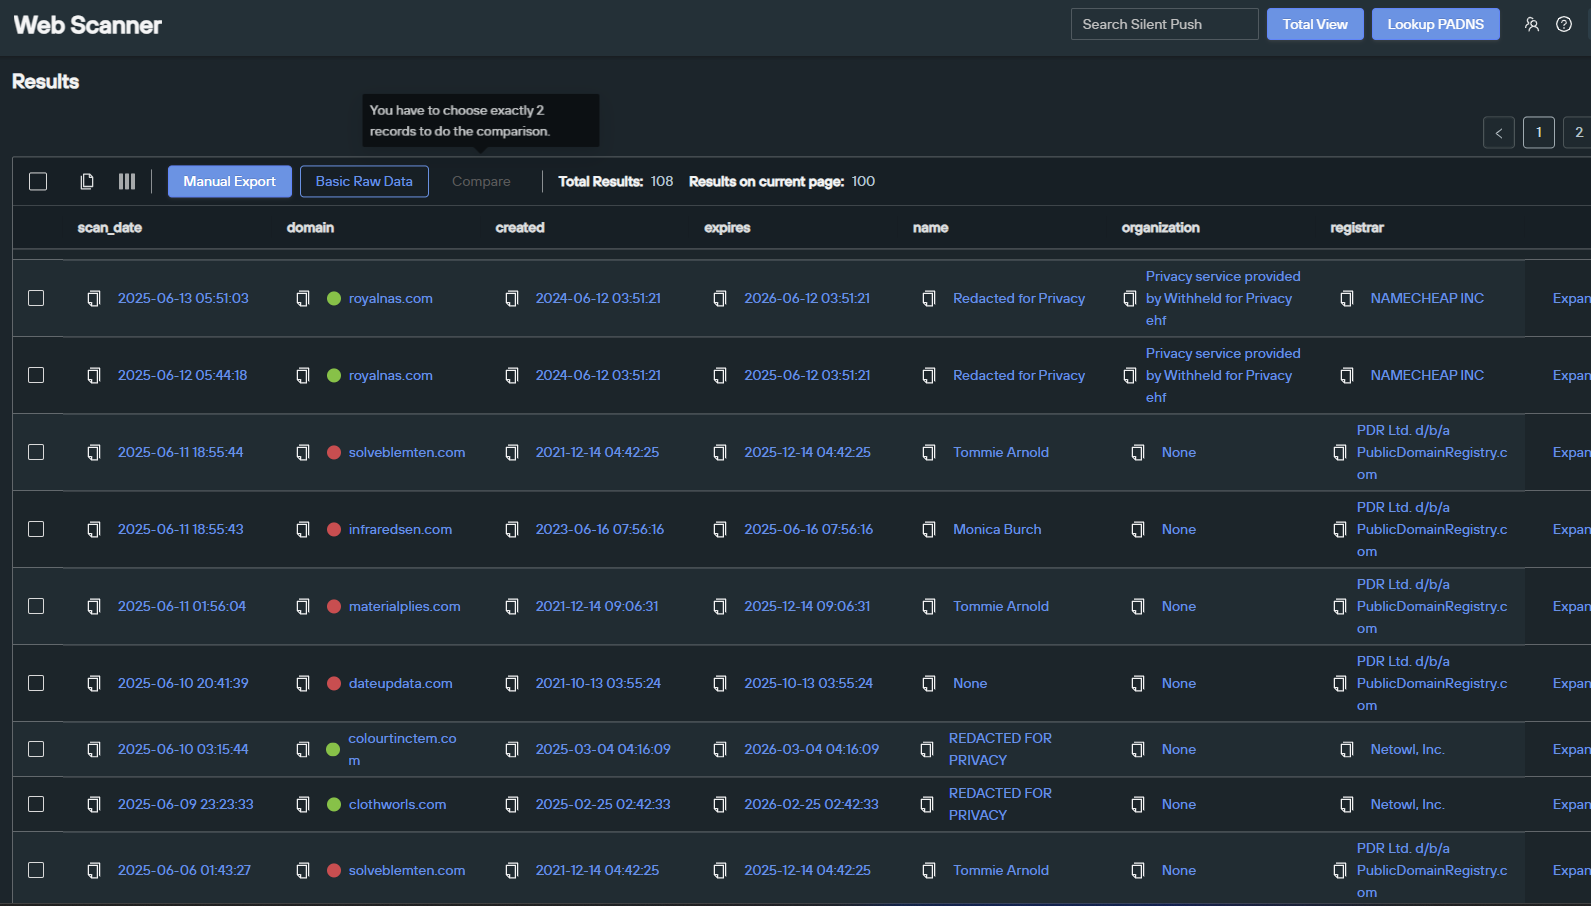This screenshot has height=906, width=1591.
Task: Select the dateupdata.com row checkbox
Action: pyautogui.click(x=36, y=683)
